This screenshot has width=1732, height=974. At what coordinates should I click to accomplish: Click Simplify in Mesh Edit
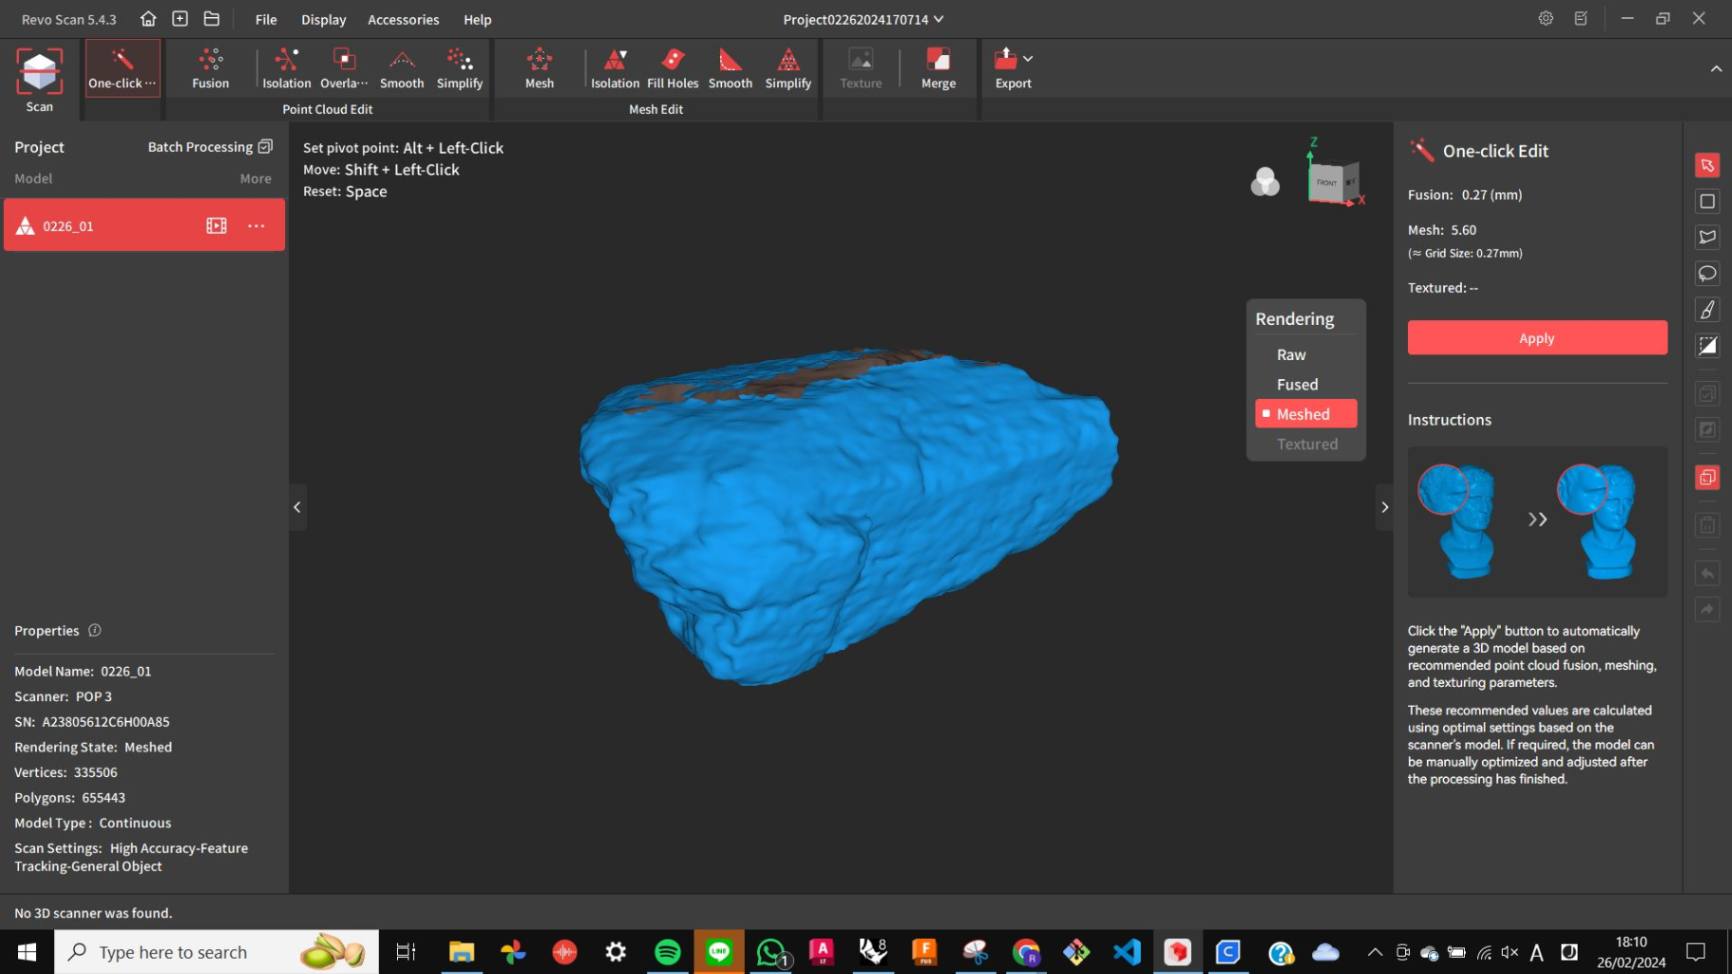[788, 68]
